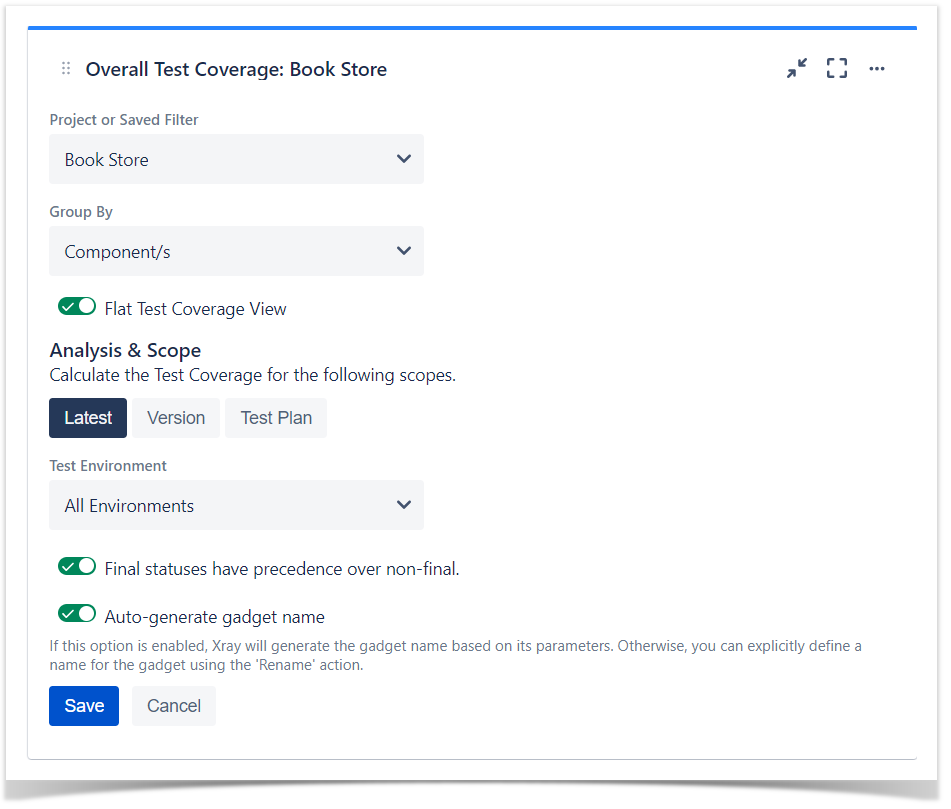The image size is (951, 809).
Task: Minimize the gadget with collapse arrows icon
Action: [x=797, y=69]
